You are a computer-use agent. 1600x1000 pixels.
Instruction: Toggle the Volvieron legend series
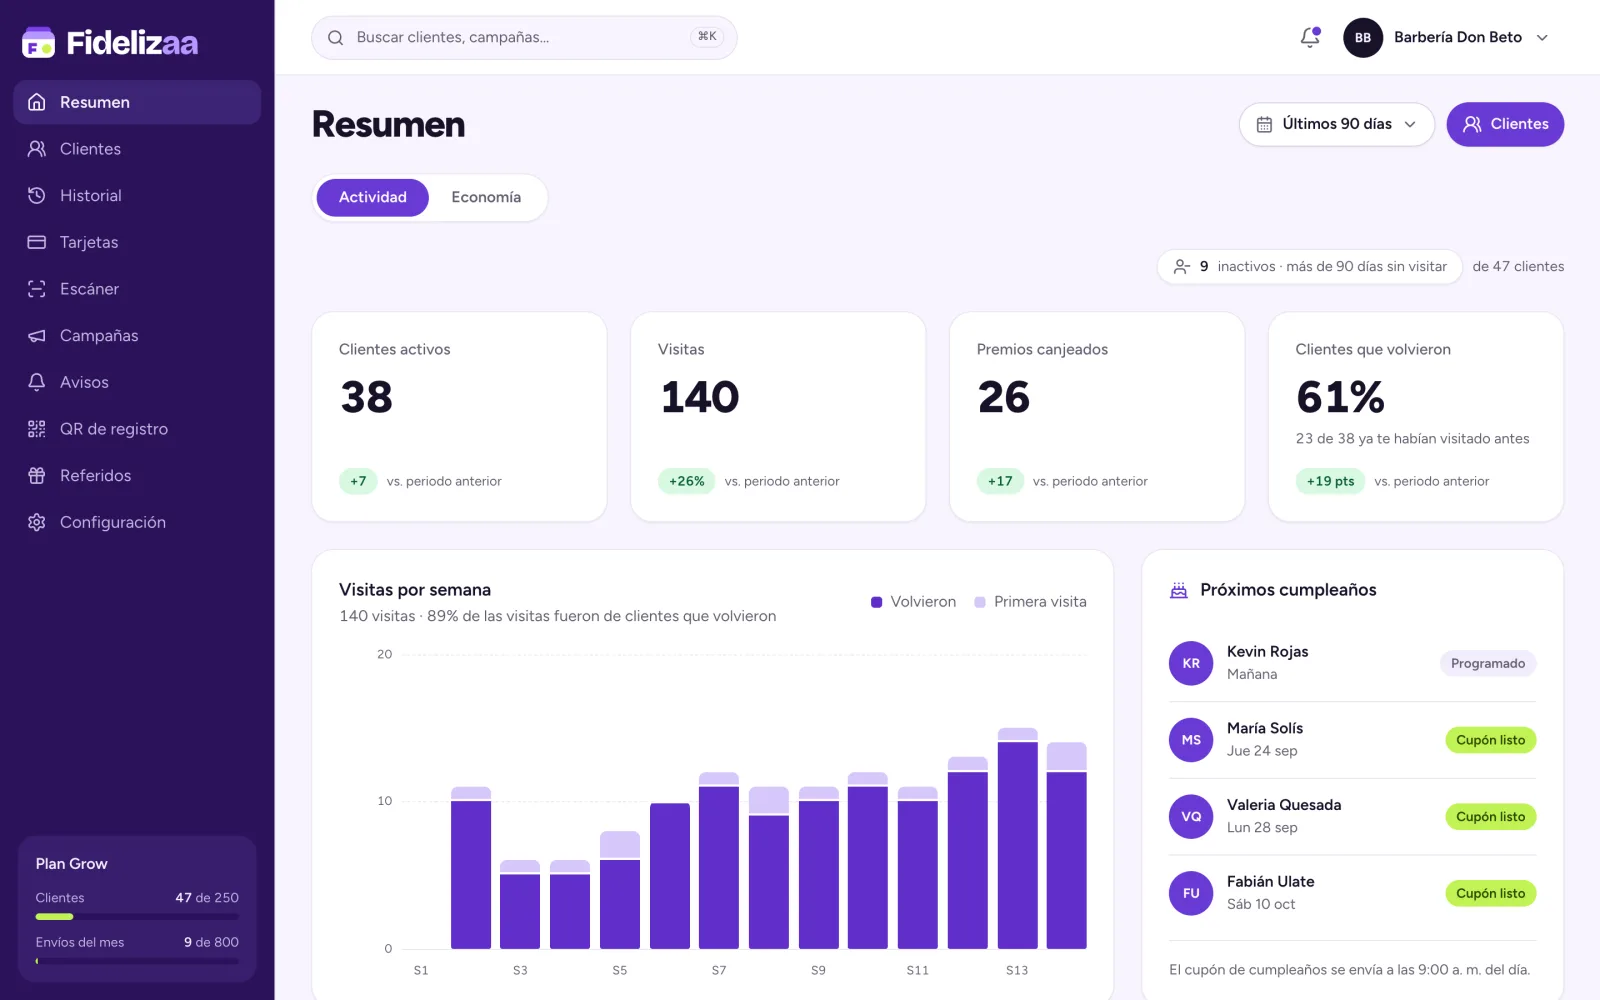click(913, 602)
